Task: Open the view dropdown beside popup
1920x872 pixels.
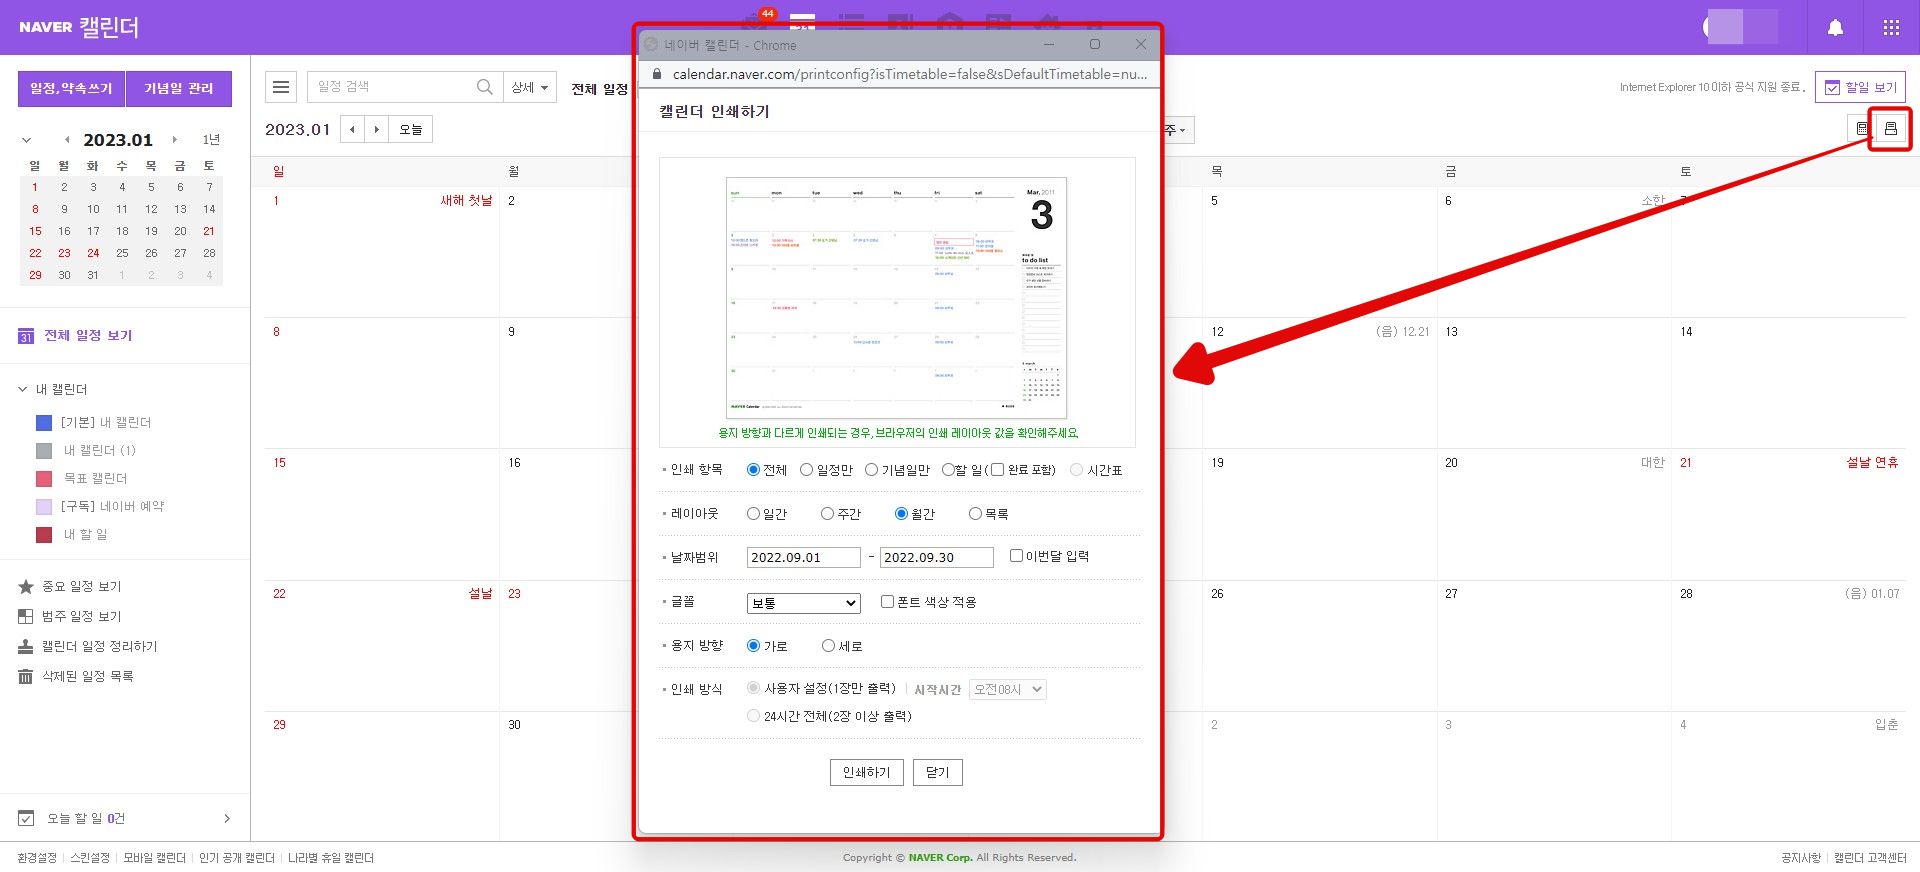Action: click(1177, 130)
